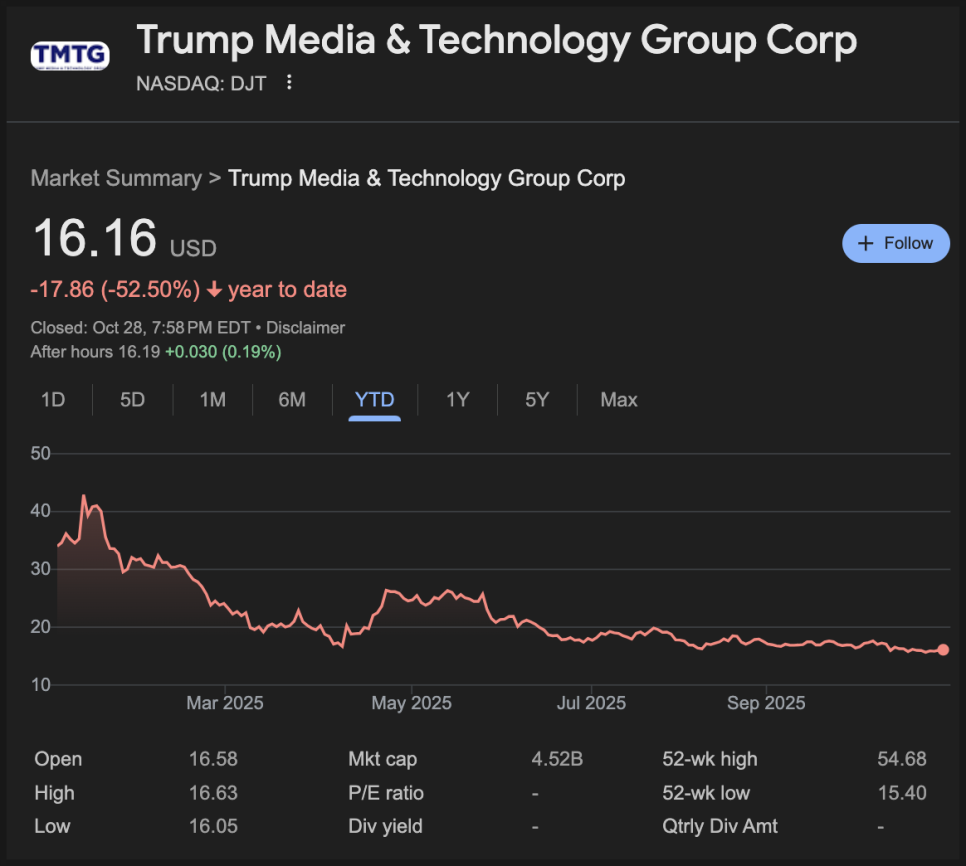
Task: Click the Disclaimer link
Action: (x=305, y=328)
